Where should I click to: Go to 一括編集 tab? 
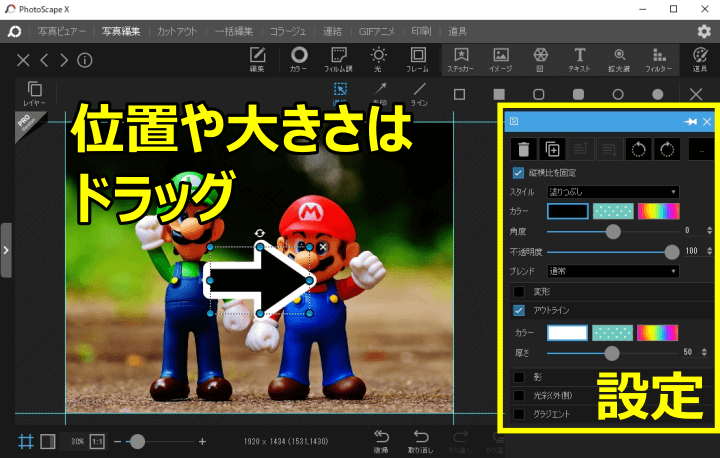[234, 31]
